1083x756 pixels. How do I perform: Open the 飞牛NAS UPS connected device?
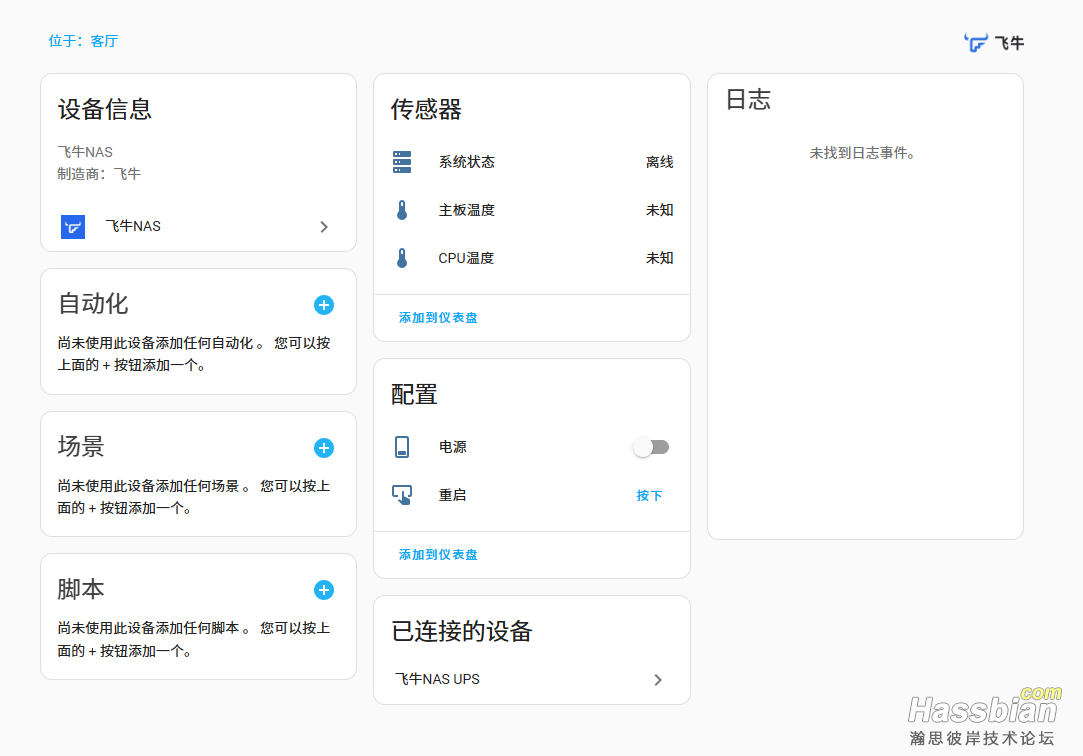(x=437, y=679)
